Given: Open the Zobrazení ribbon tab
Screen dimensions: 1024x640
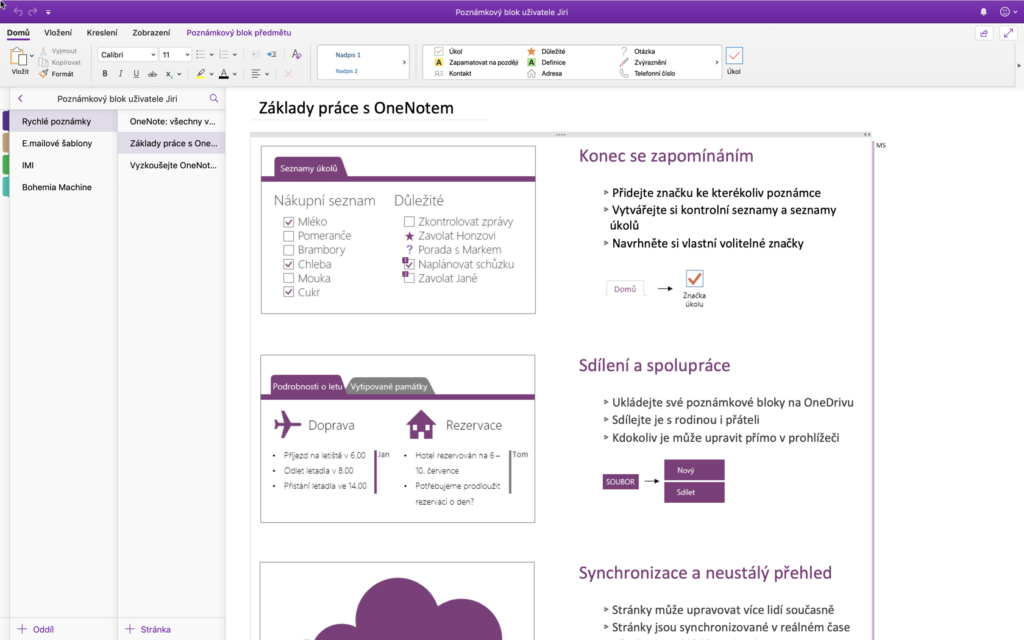Looking at the screenshot, I should [151, 33].
